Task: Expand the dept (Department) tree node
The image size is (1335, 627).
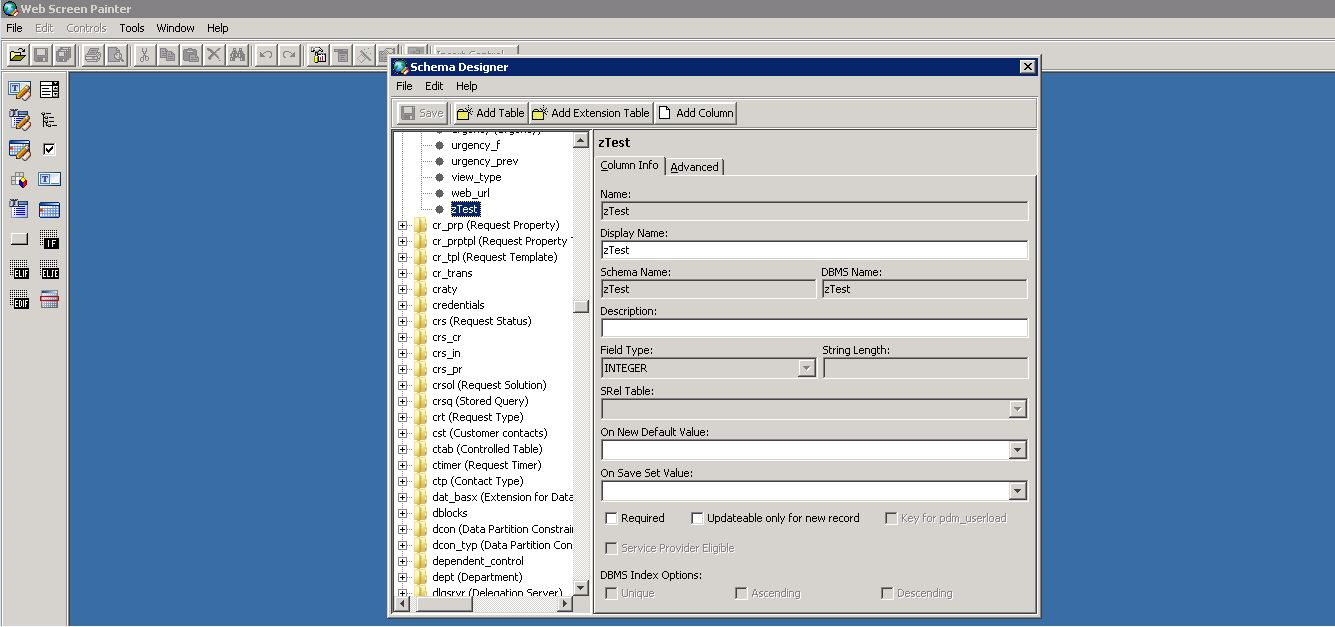Action: (x=403, y=577)
